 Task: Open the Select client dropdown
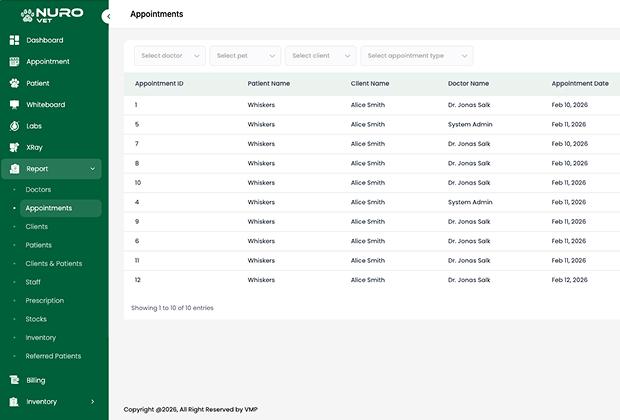[321, 56]
